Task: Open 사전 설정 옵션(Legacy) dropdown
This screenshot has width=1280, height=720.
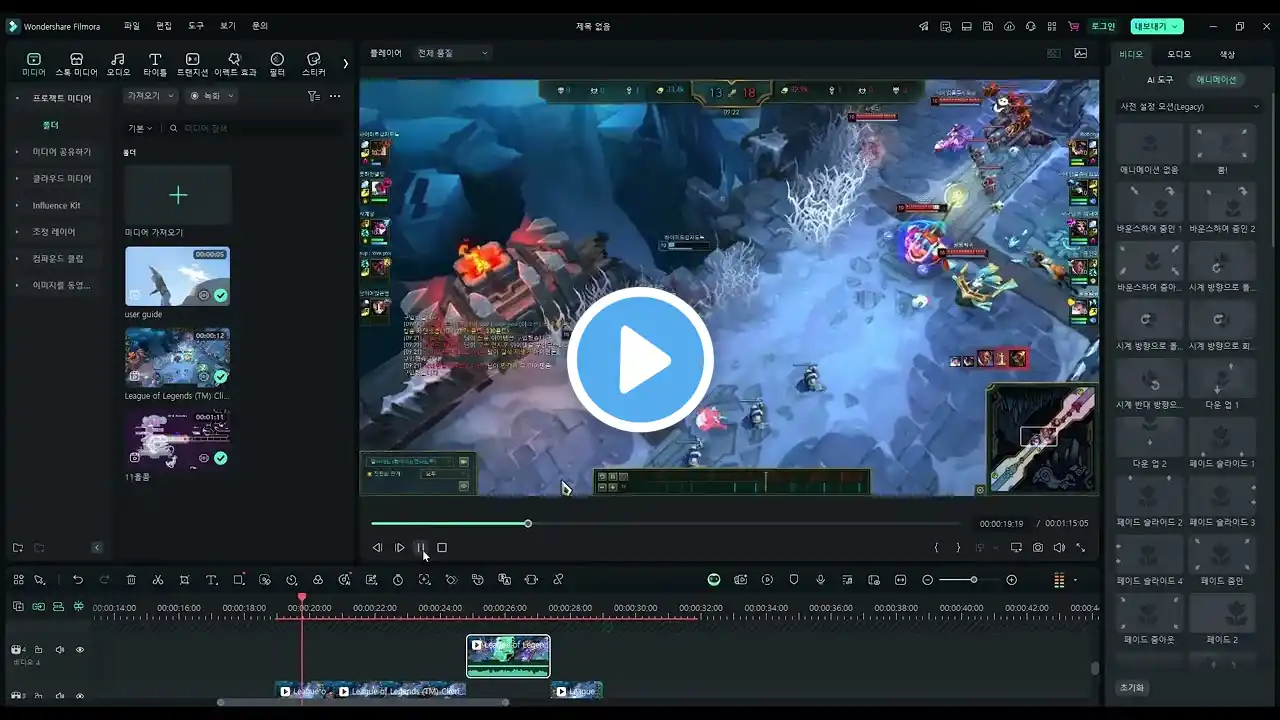Action: 1190,106
